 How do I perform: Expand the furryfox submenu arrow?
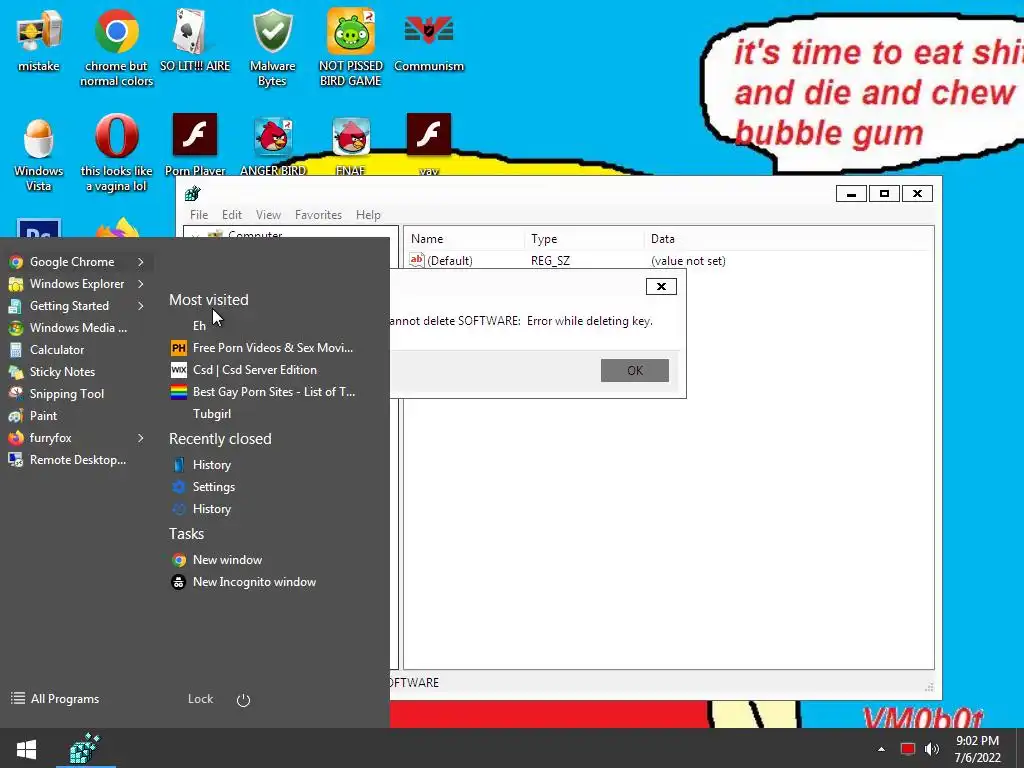(x=140, y=438)
